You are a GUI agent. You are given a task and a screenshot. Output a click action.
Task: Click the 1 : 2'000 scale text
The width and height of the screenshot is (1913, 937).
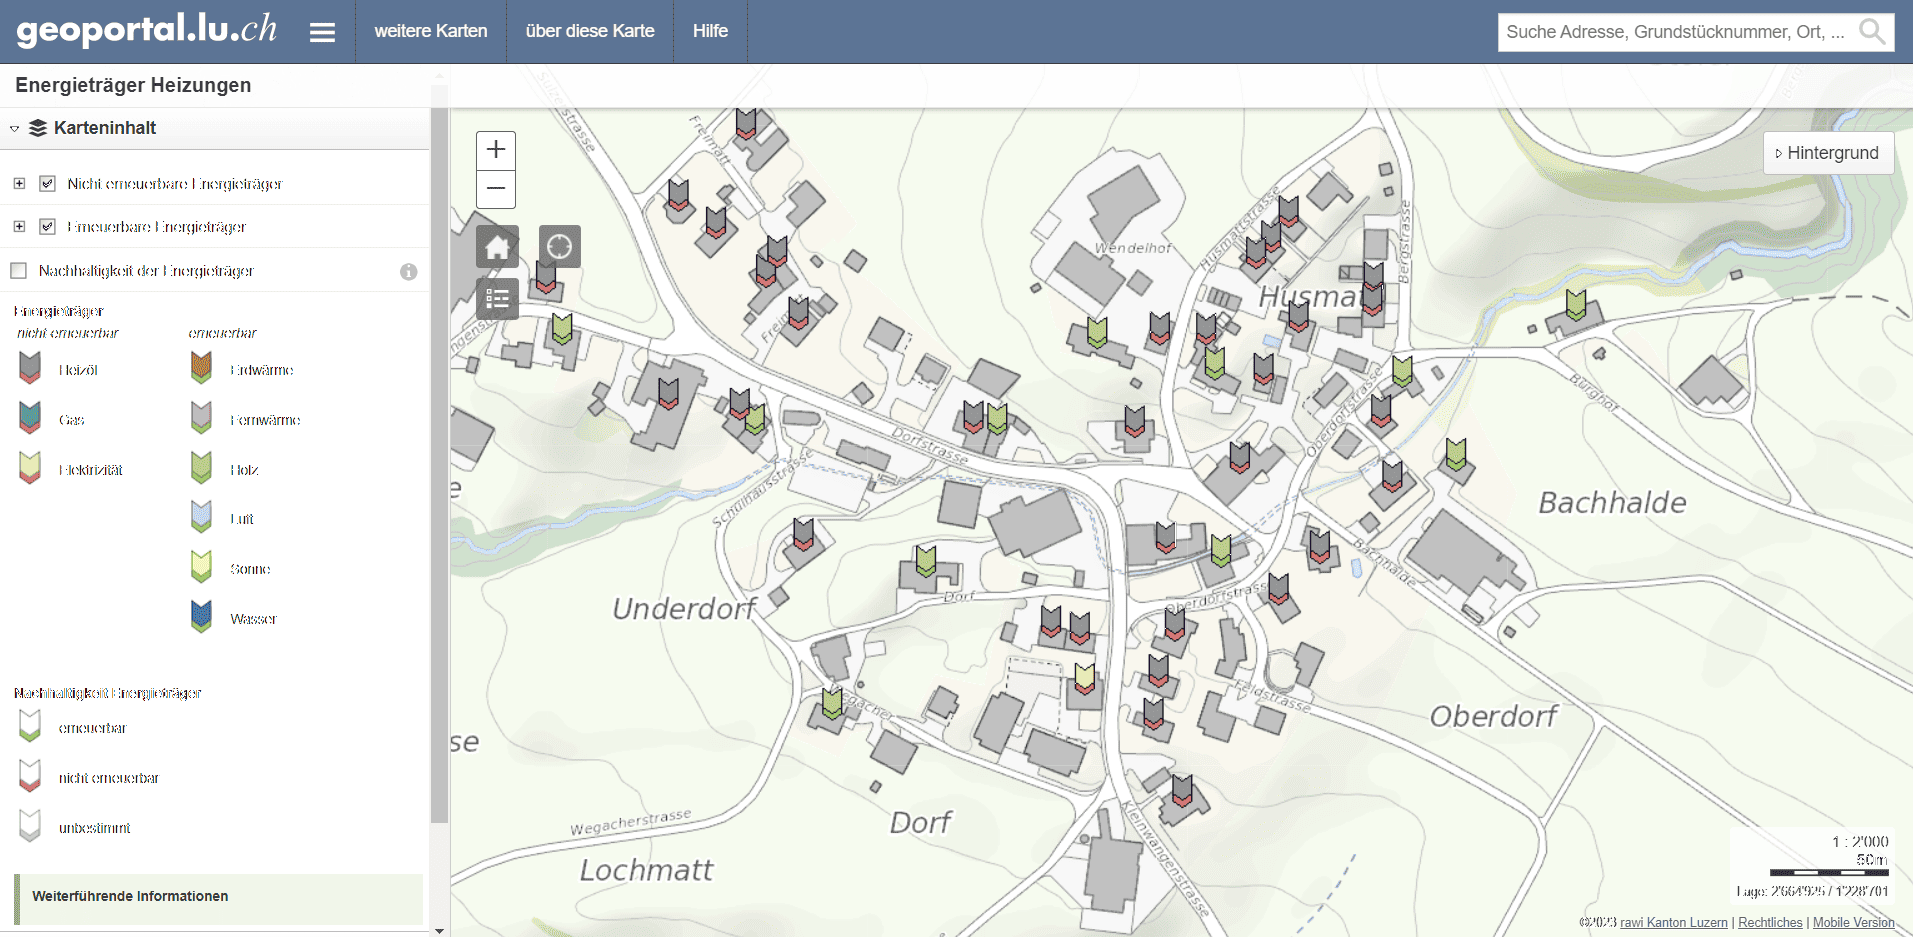tap(1860, 842)
